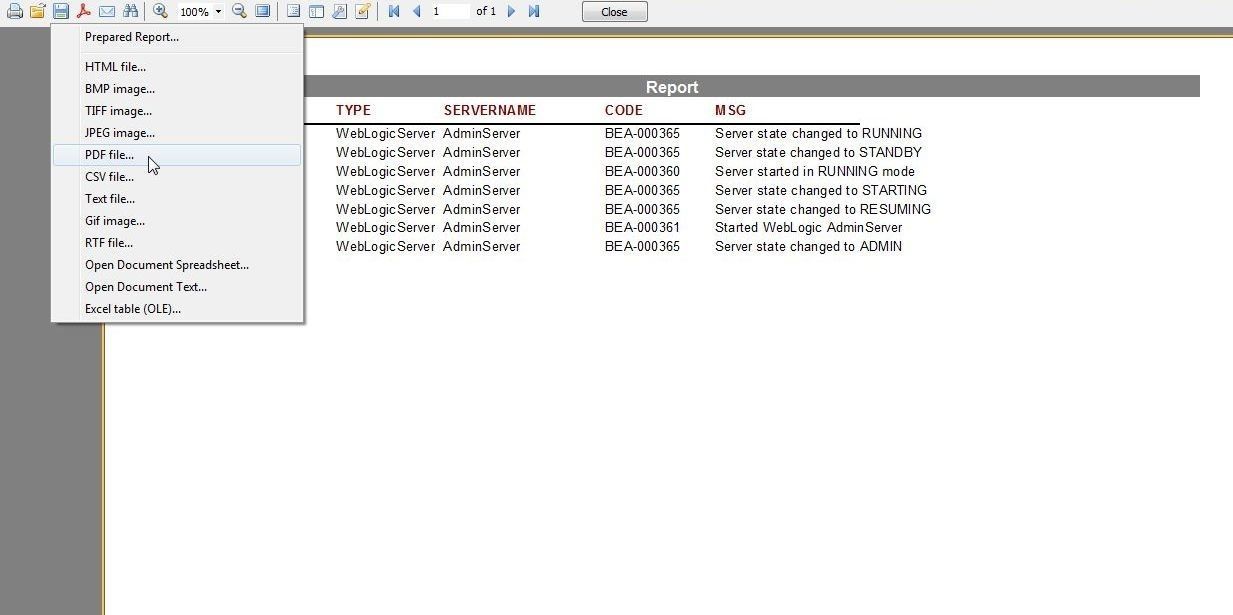This screenshot has width=1233, height=615.
Task: Click the Save (floppy disk) icon
Action: [x=61, y=12]
